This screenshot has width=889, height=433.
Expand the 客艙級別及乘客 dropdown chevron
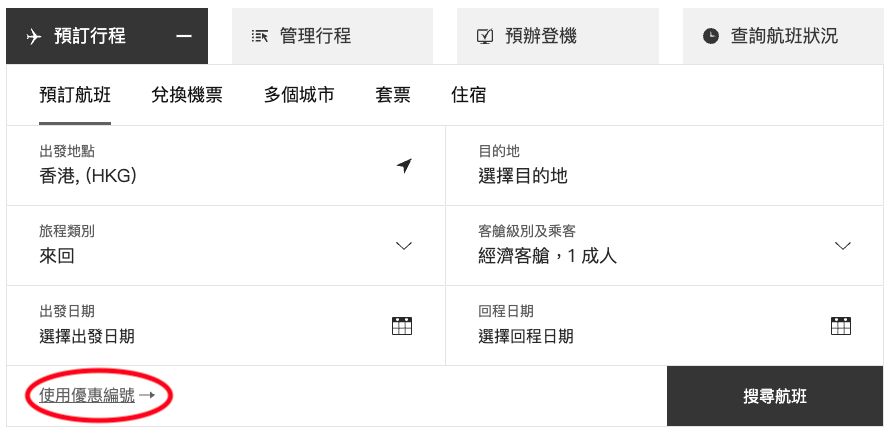point(842,246)
